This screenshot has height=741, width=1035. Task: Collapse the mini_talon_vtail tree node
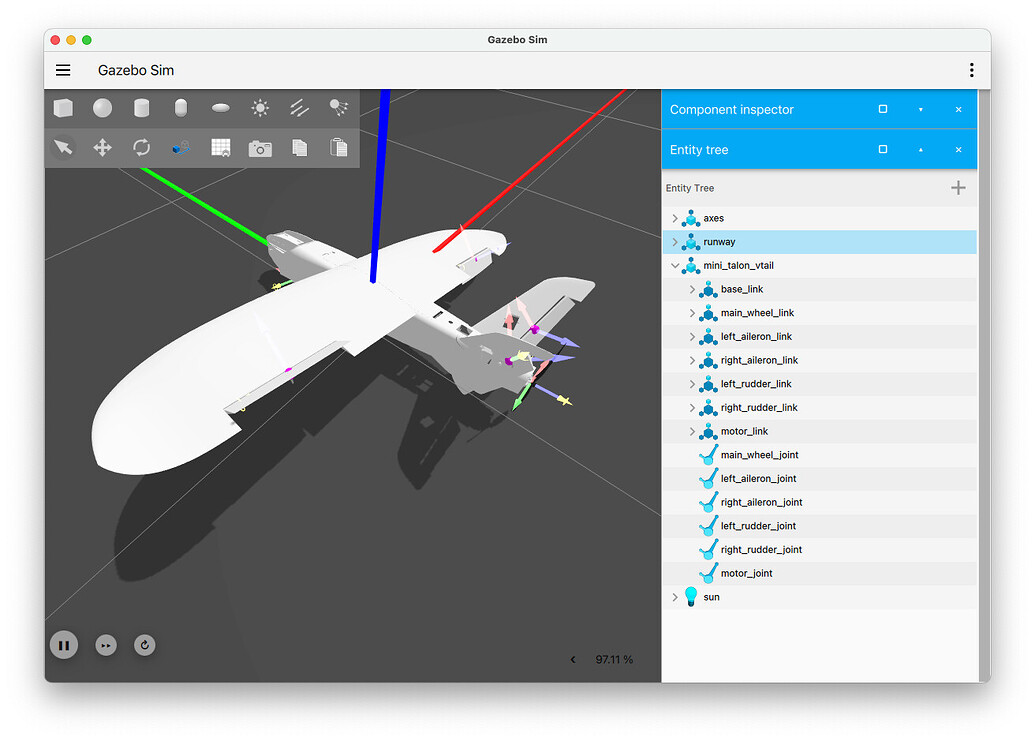point(675,266)
